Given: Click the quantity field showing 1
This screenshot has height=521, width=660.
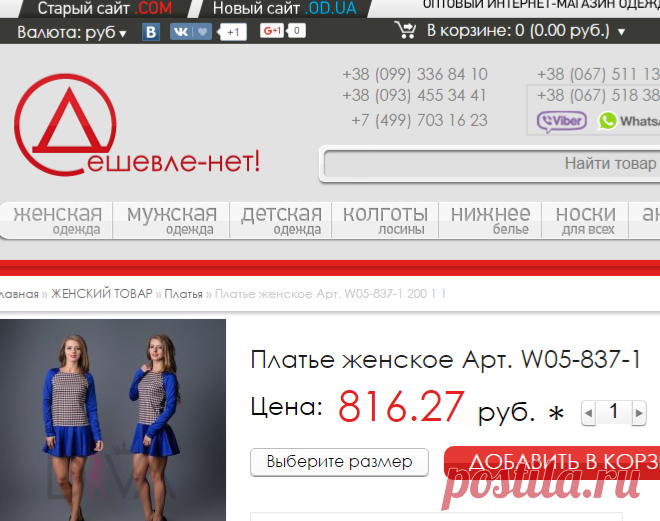Looking at the screenshot, I should point(614,412).
